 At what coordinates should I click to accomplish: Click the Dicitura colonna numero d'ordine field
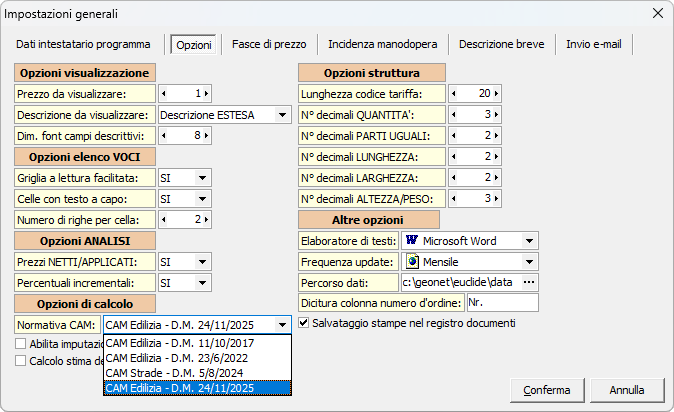pos(502,303)
